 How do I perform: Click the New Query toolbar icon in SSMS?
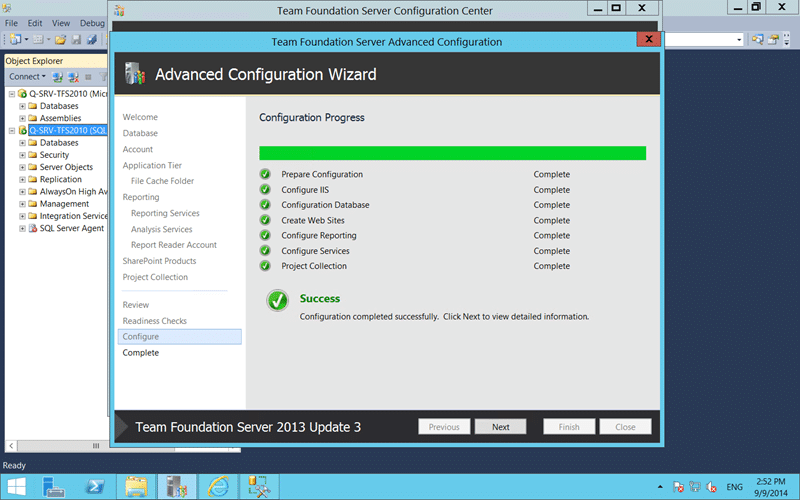point(15,39)
